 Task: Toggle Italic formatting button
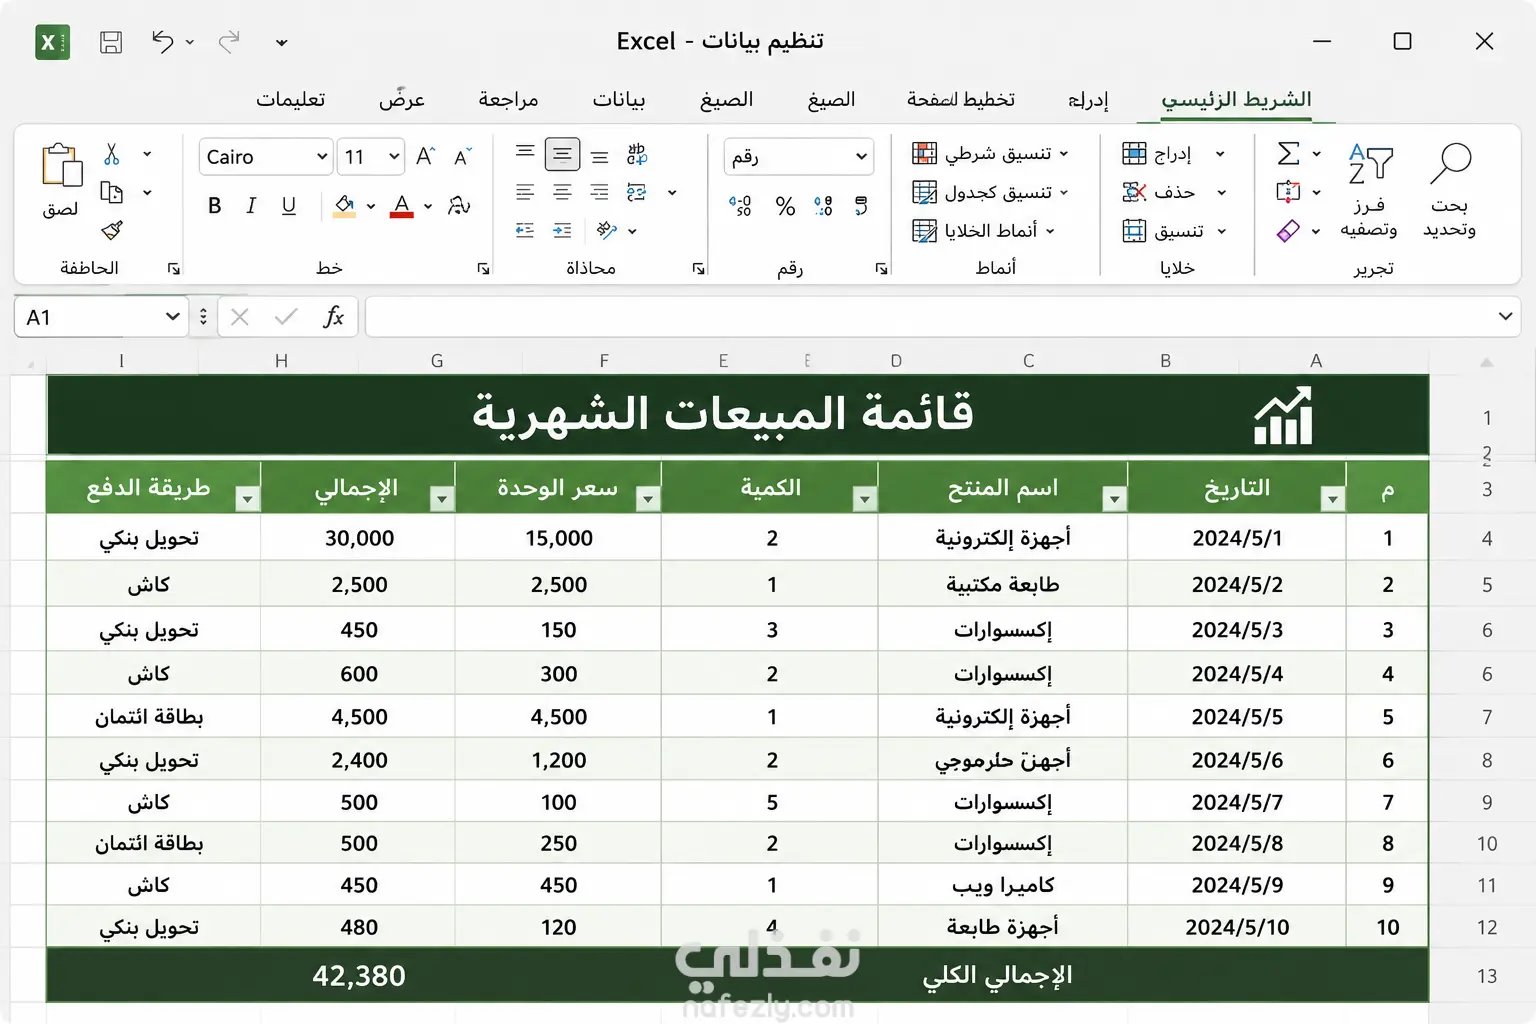251,206
